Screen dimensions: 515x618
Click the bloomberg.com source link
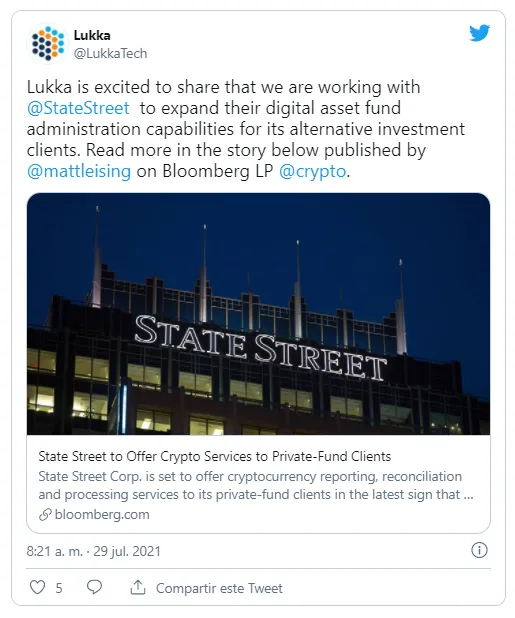[102, 514]
